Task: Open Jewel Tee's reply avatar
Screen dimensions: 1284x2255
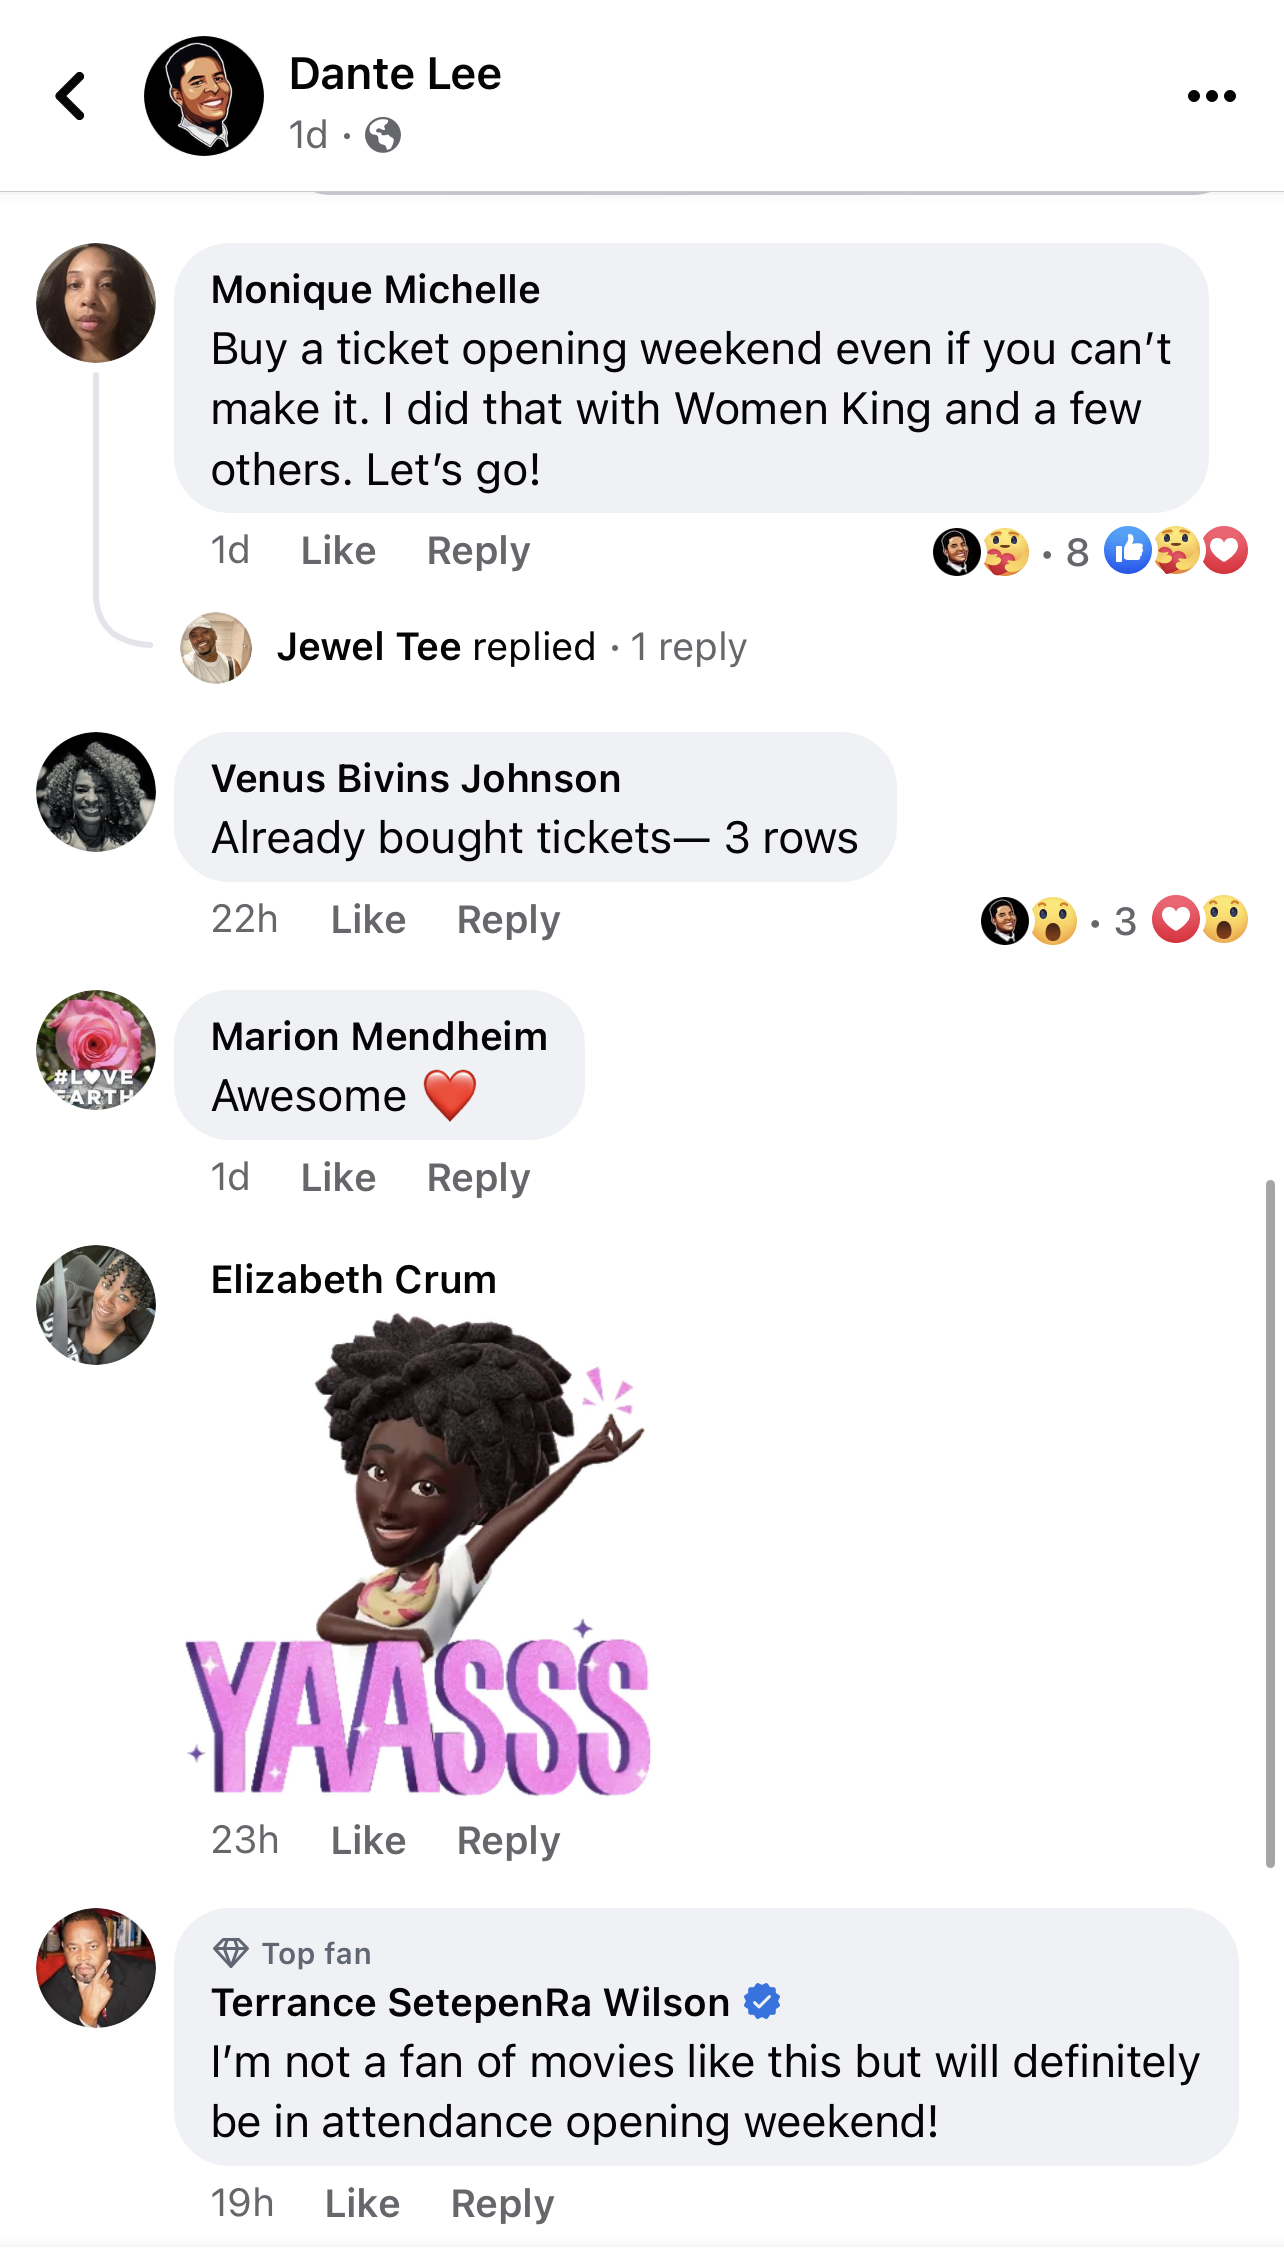Action: tap(216, 647)
